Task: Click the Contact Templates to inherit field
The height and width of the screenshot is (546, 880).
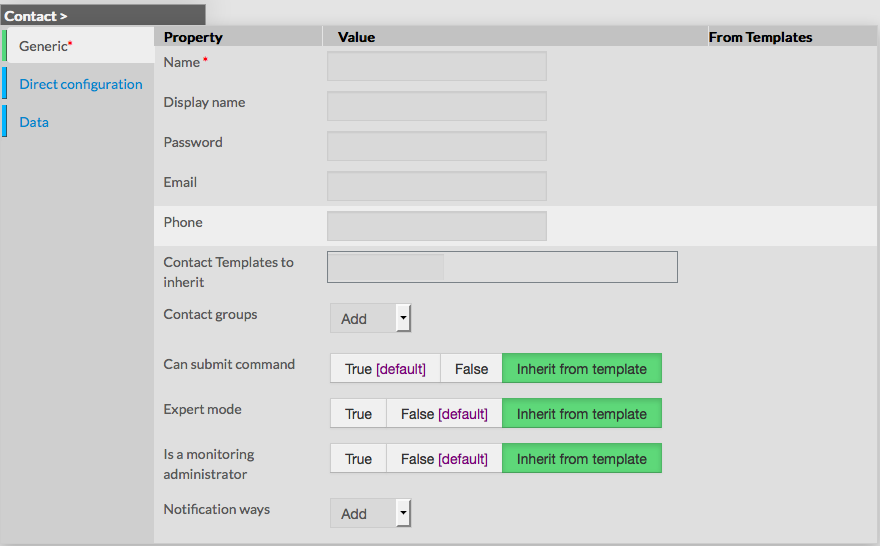Action: 502,267
